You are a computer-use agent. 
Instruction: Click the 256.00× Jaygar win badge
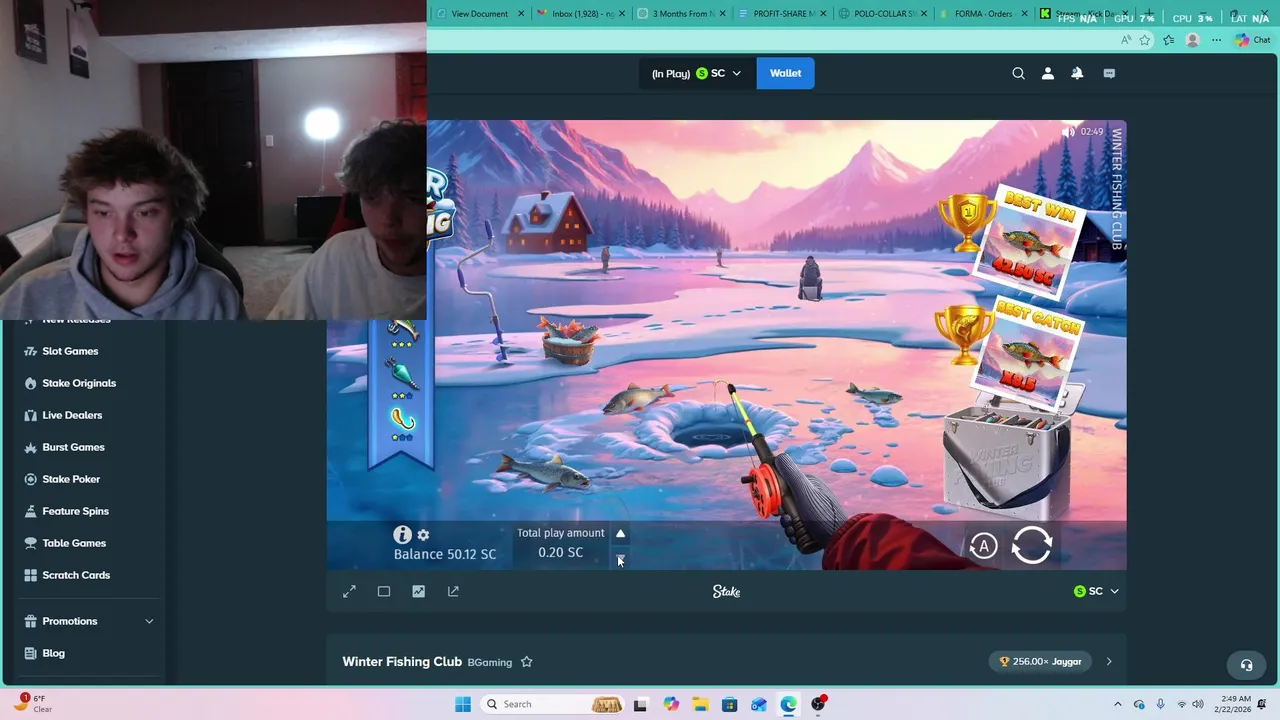[x=1041, y=661]
